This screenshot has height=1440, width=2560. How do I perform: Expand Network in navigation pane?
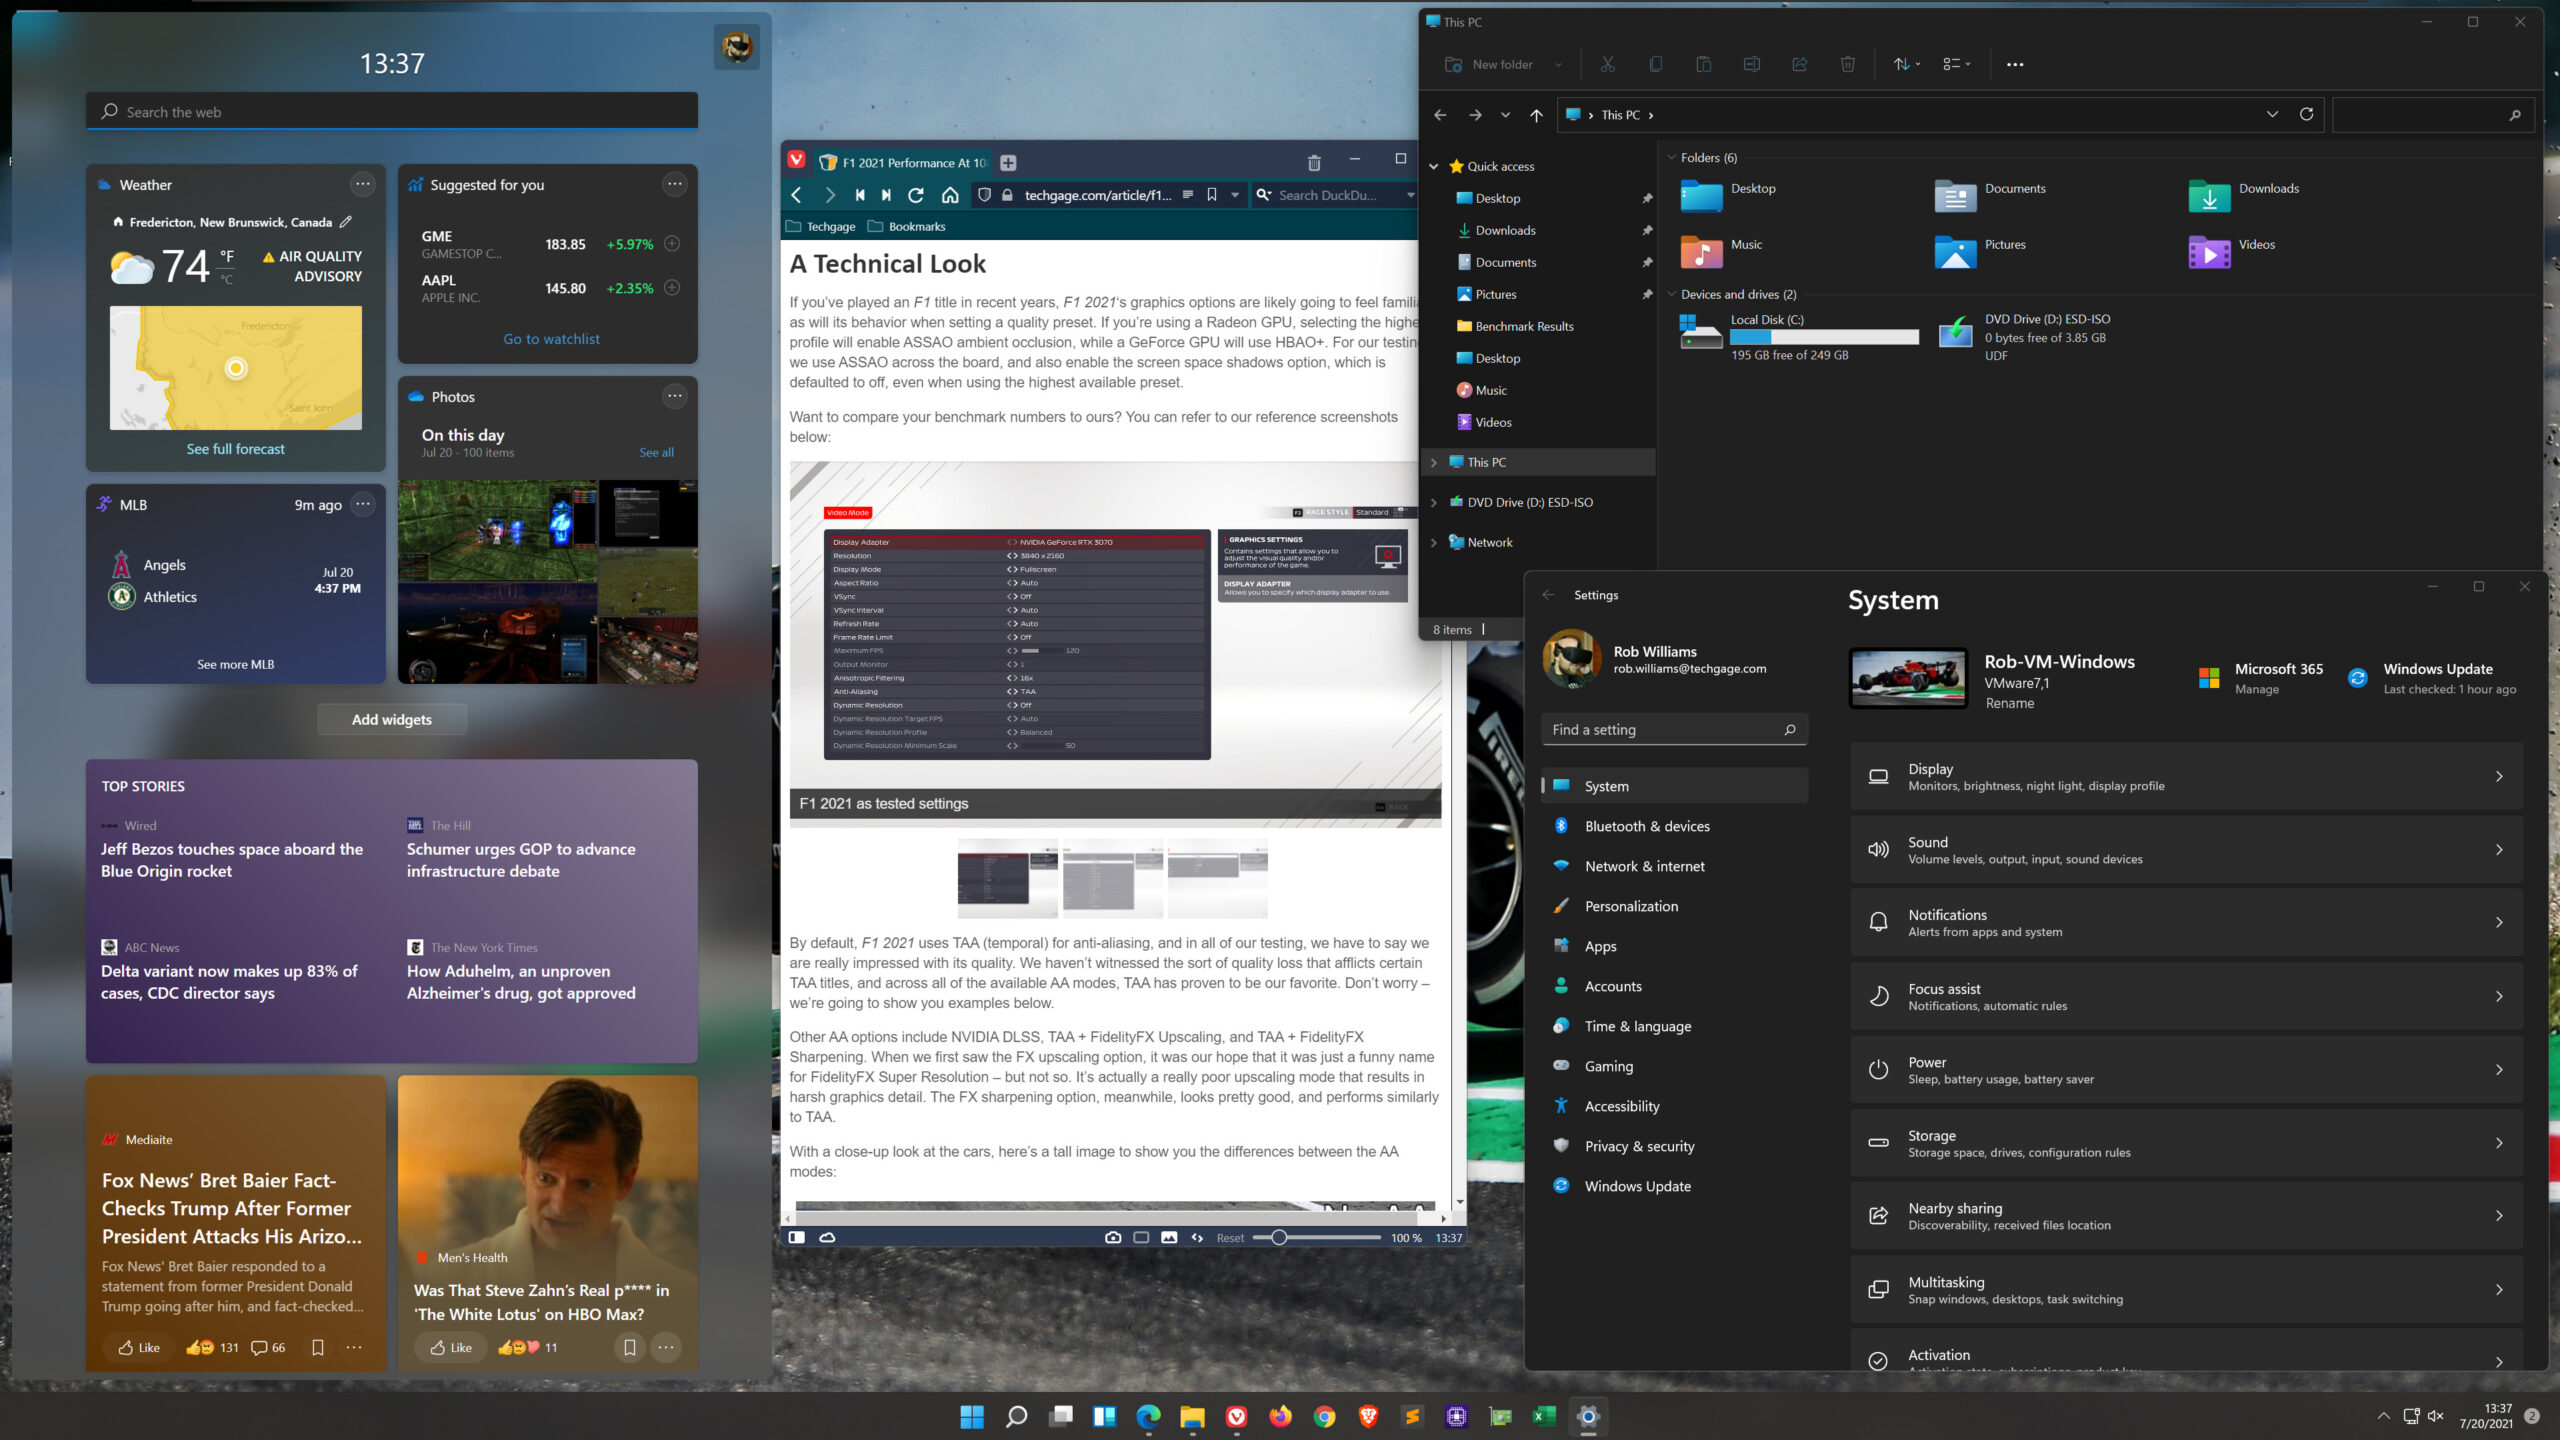coord(1434,542)
